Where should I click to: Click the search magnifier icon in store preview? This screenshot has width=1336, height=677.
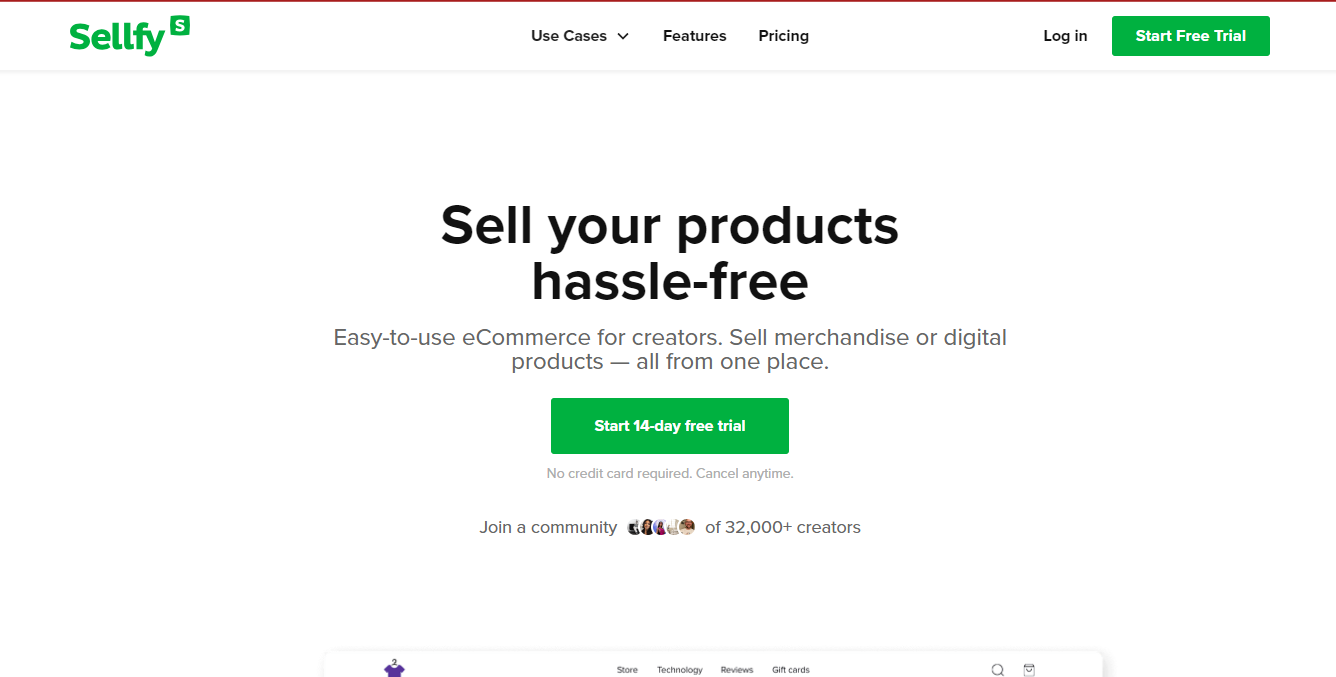997,670
